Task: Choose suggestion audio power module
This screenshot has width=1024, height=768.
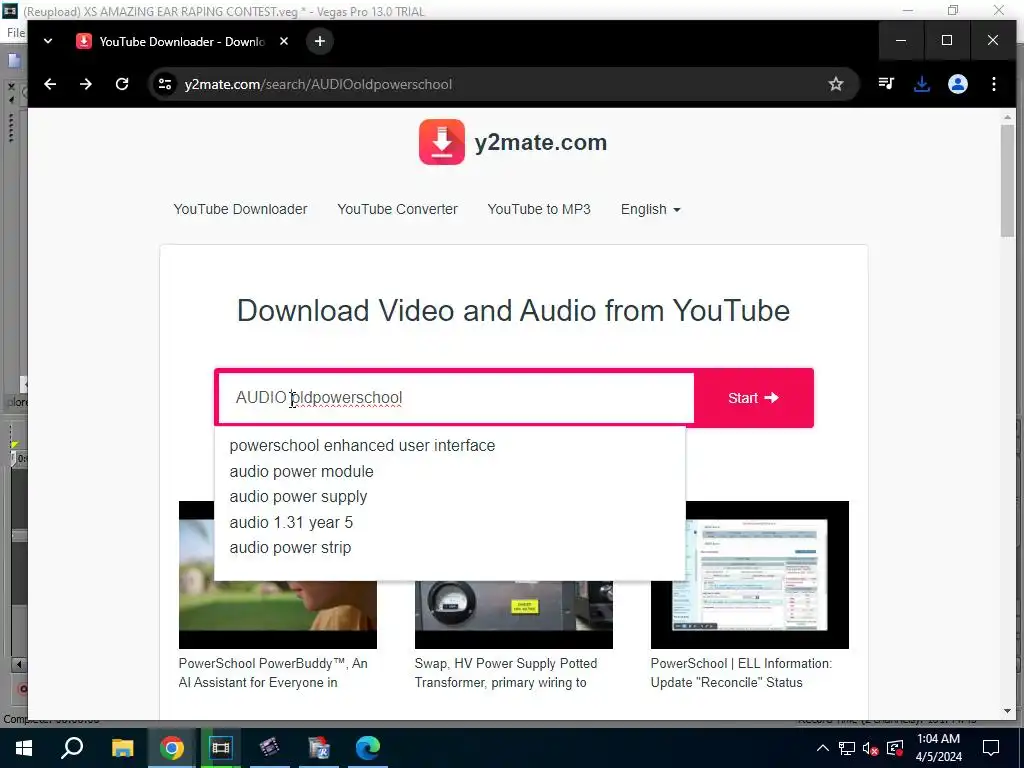Action: 302,472
